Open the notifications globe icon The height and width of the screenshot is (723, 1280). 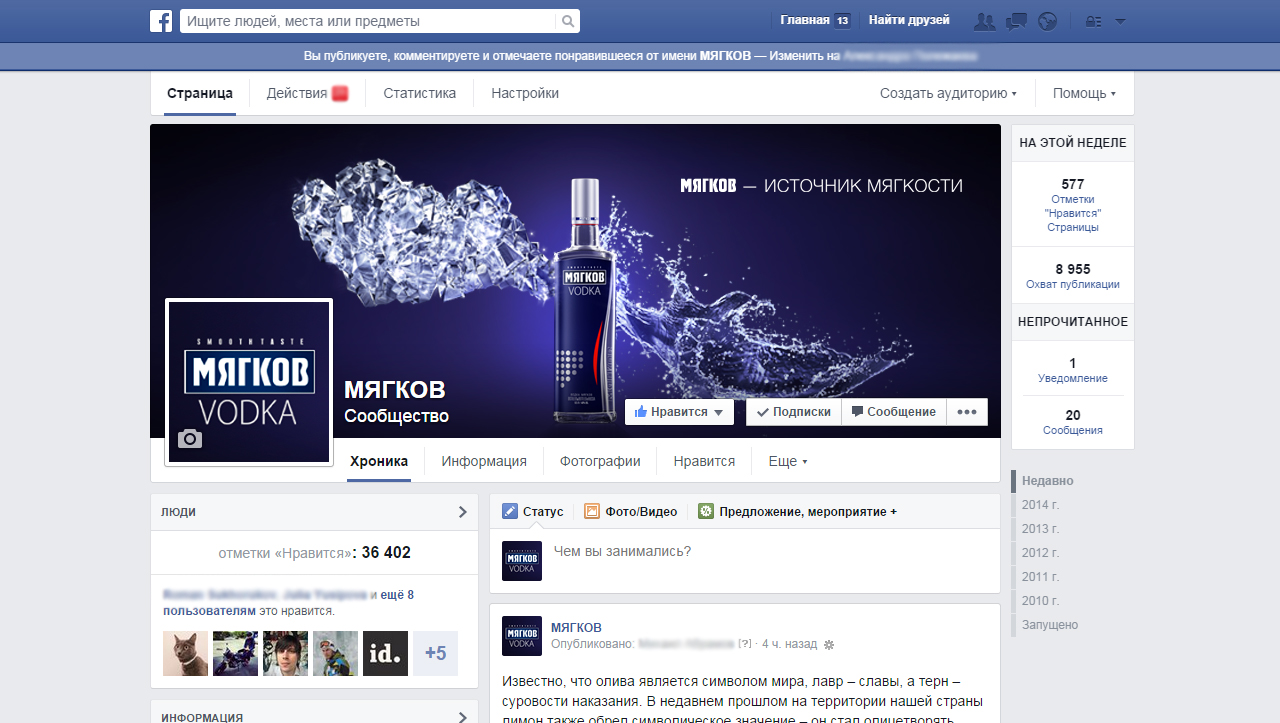click(x=1047, y=21)
